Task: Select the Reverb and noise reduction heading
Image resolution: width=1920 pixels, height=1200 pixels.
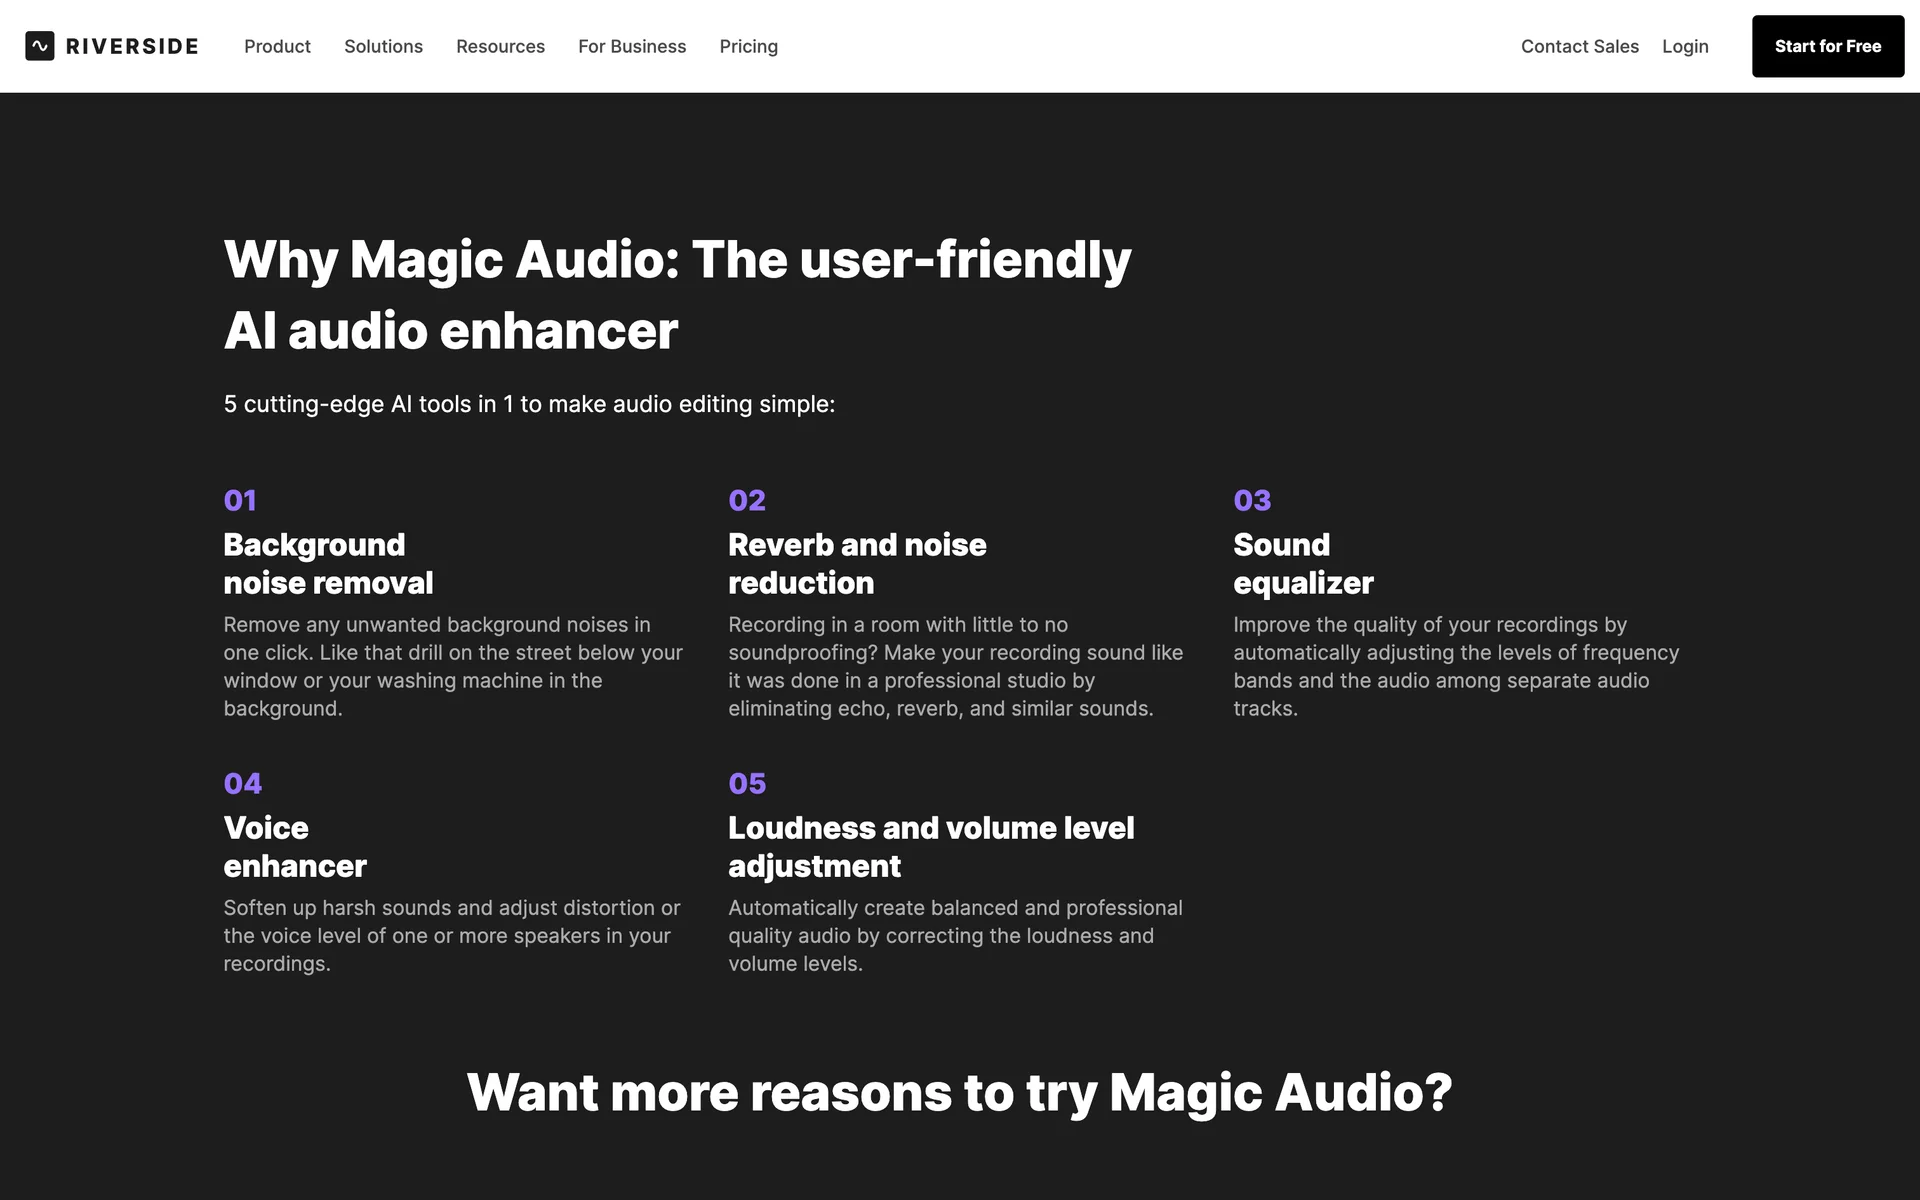Action: pyautogui.click(x=857, y=564)
